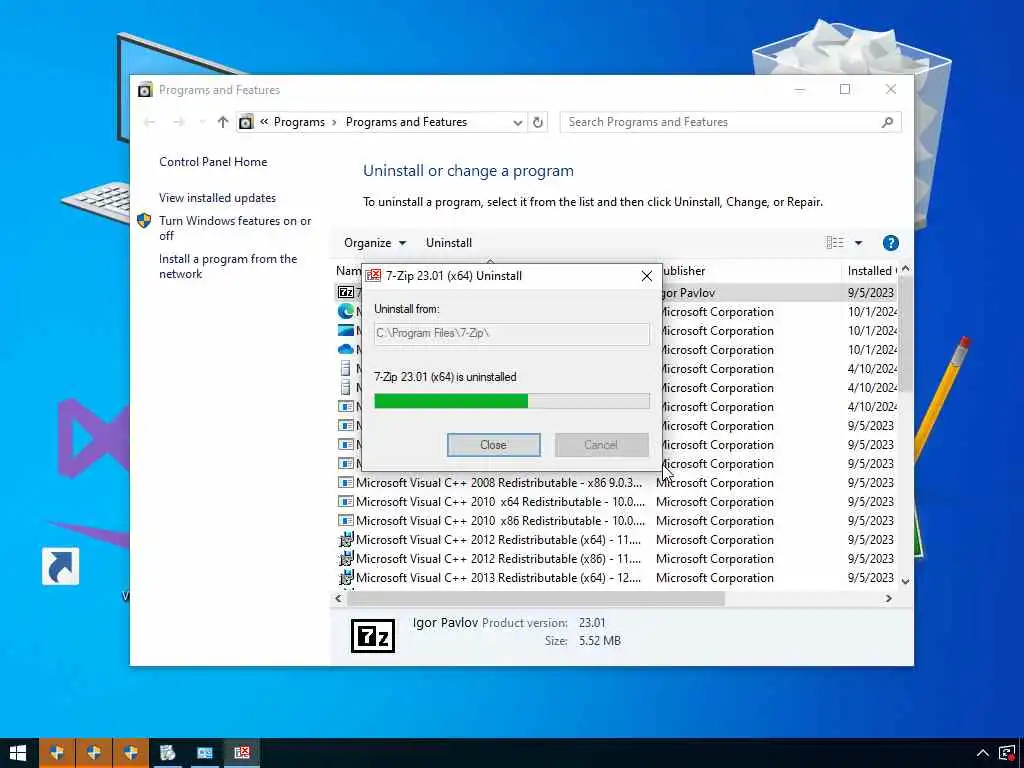
Task: Select Microsoft Visual C++ 2008 Redistributable - x86 9.0.3
Action: click(x=499, y=483)
